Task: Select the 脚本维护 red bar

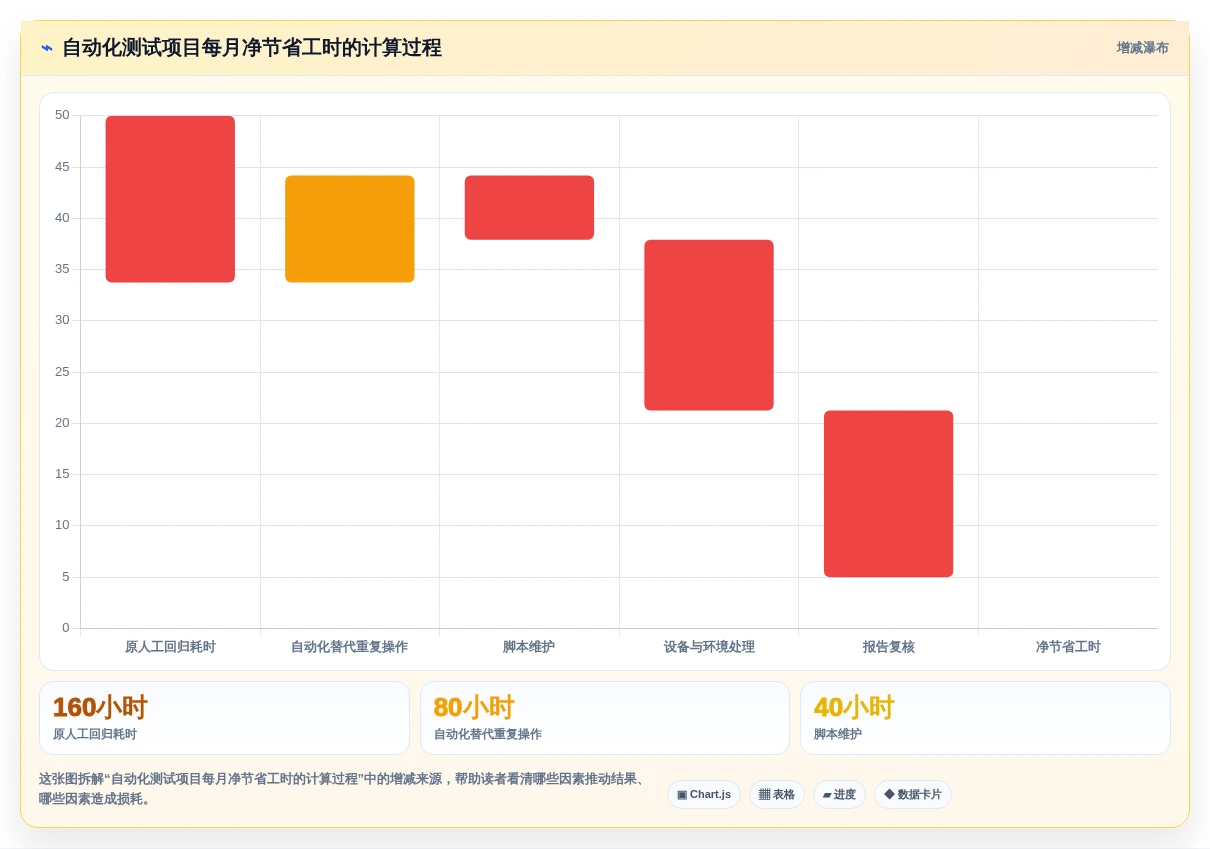Action: [529, 208]
